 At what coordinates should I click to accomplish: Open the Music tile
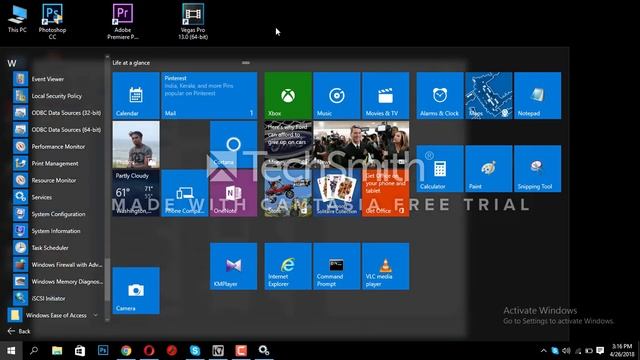tap(337, 96)
